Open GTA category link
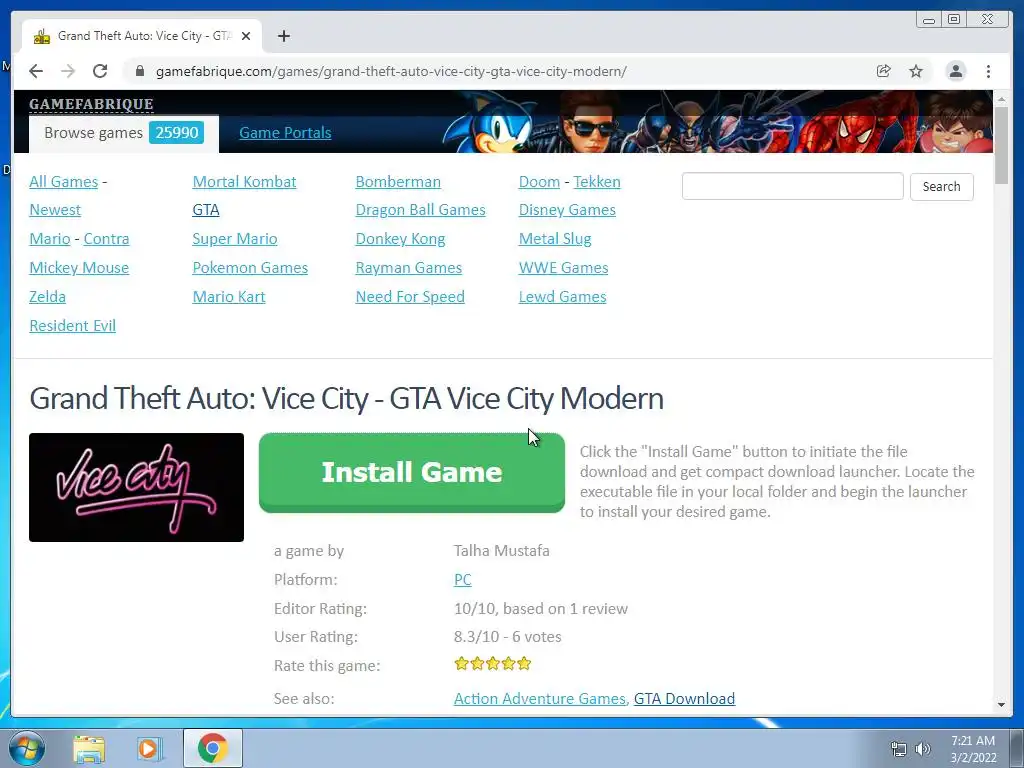 tap(206, 210)
